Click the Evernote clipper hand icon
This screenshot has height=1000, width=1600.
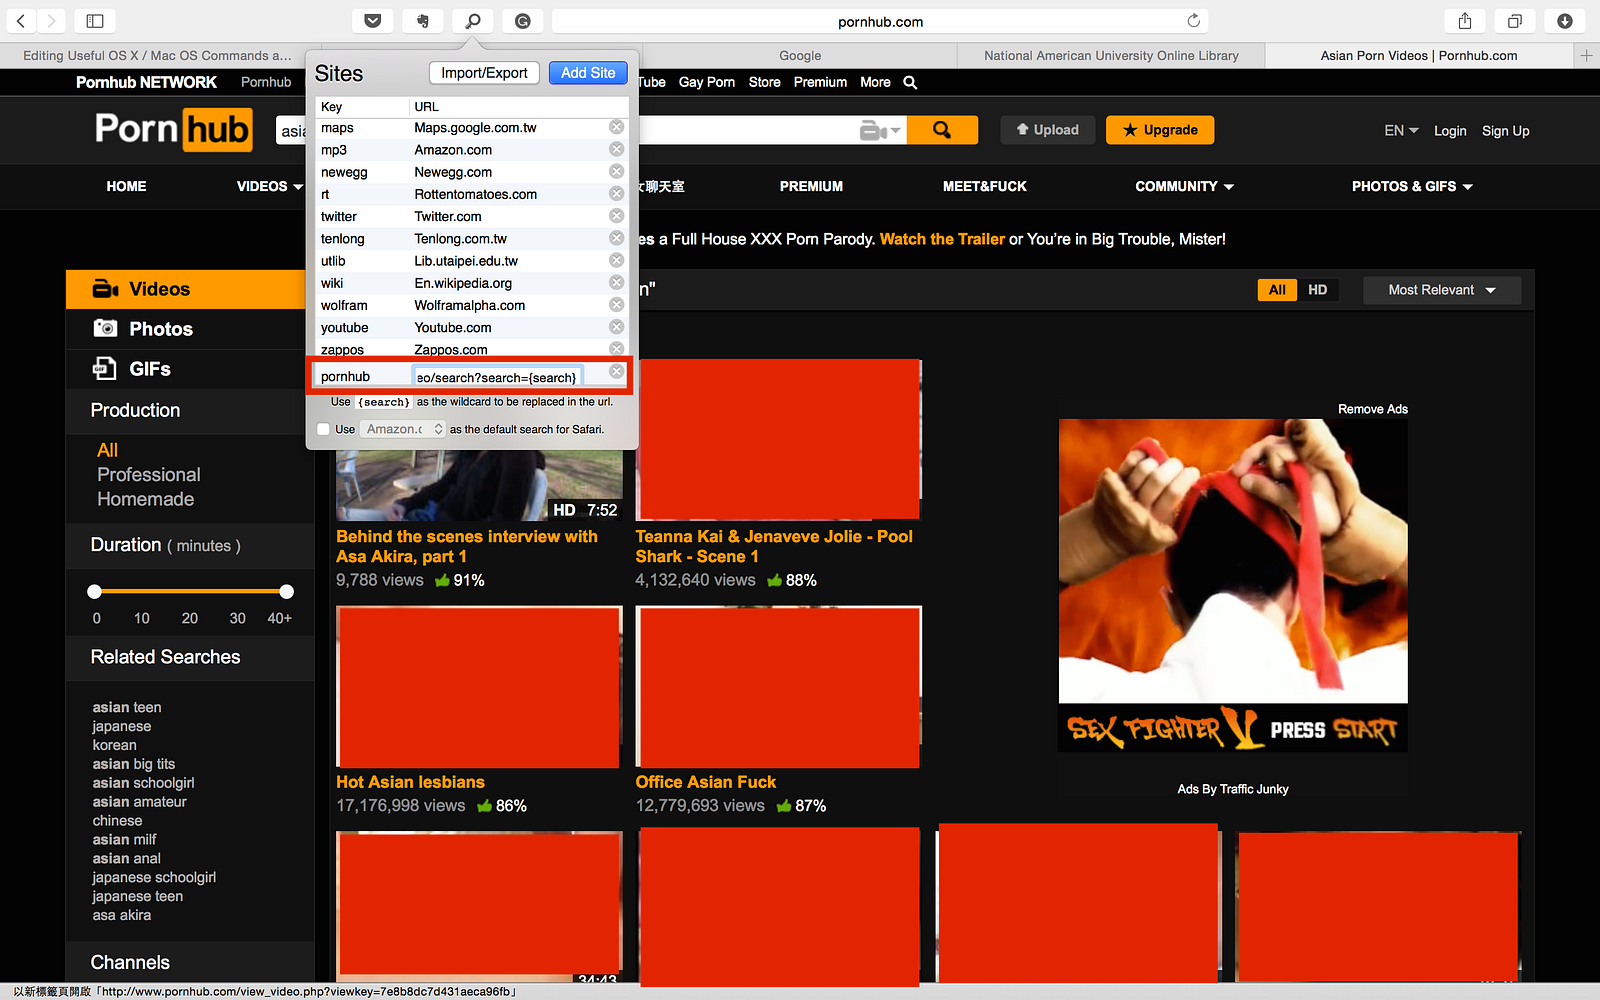click(x=423, y=20)
